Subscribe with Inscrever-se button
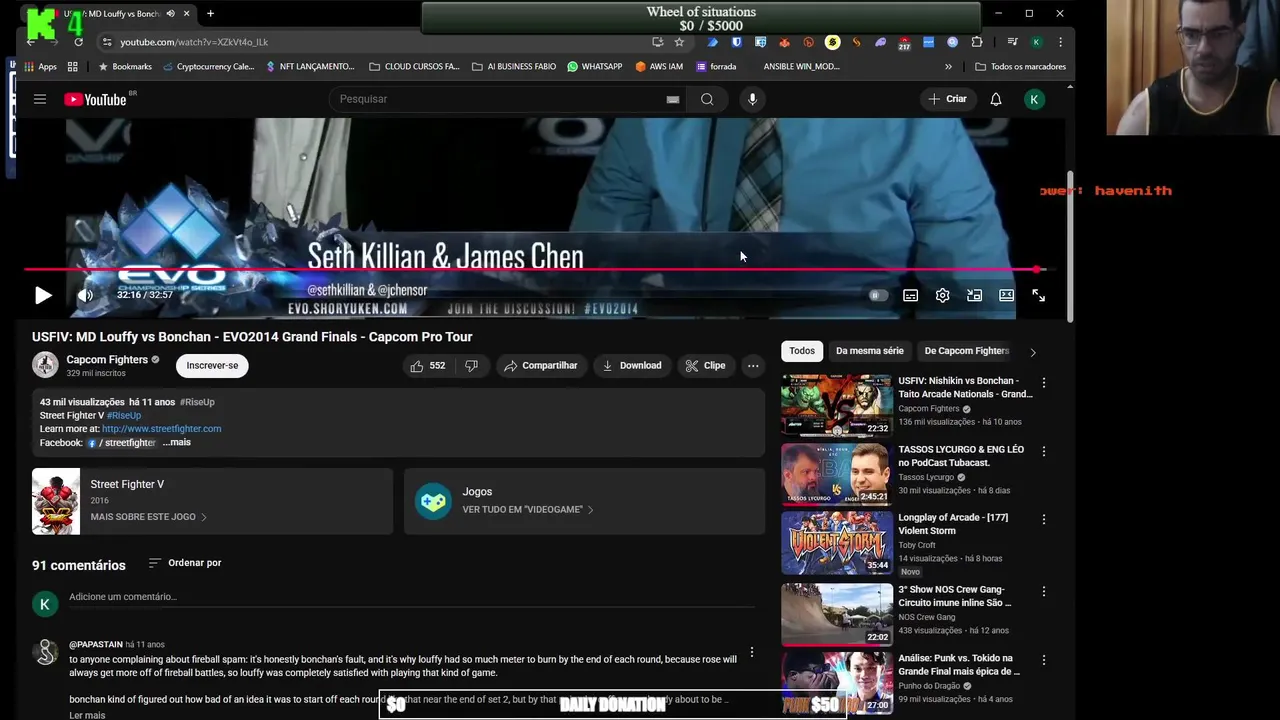Image resolution: width=1280 pixels, height=720 pixels. (212, 366)
